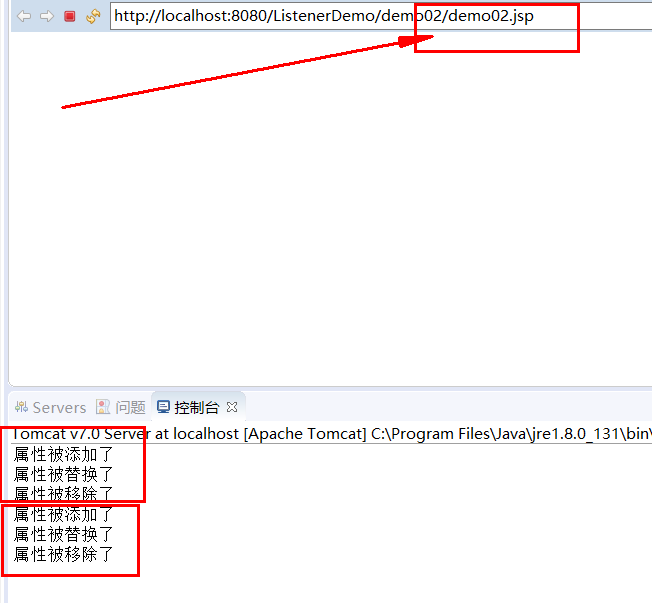Go forward in the internal browser
The image size is (652, 603).
[47, 16]
